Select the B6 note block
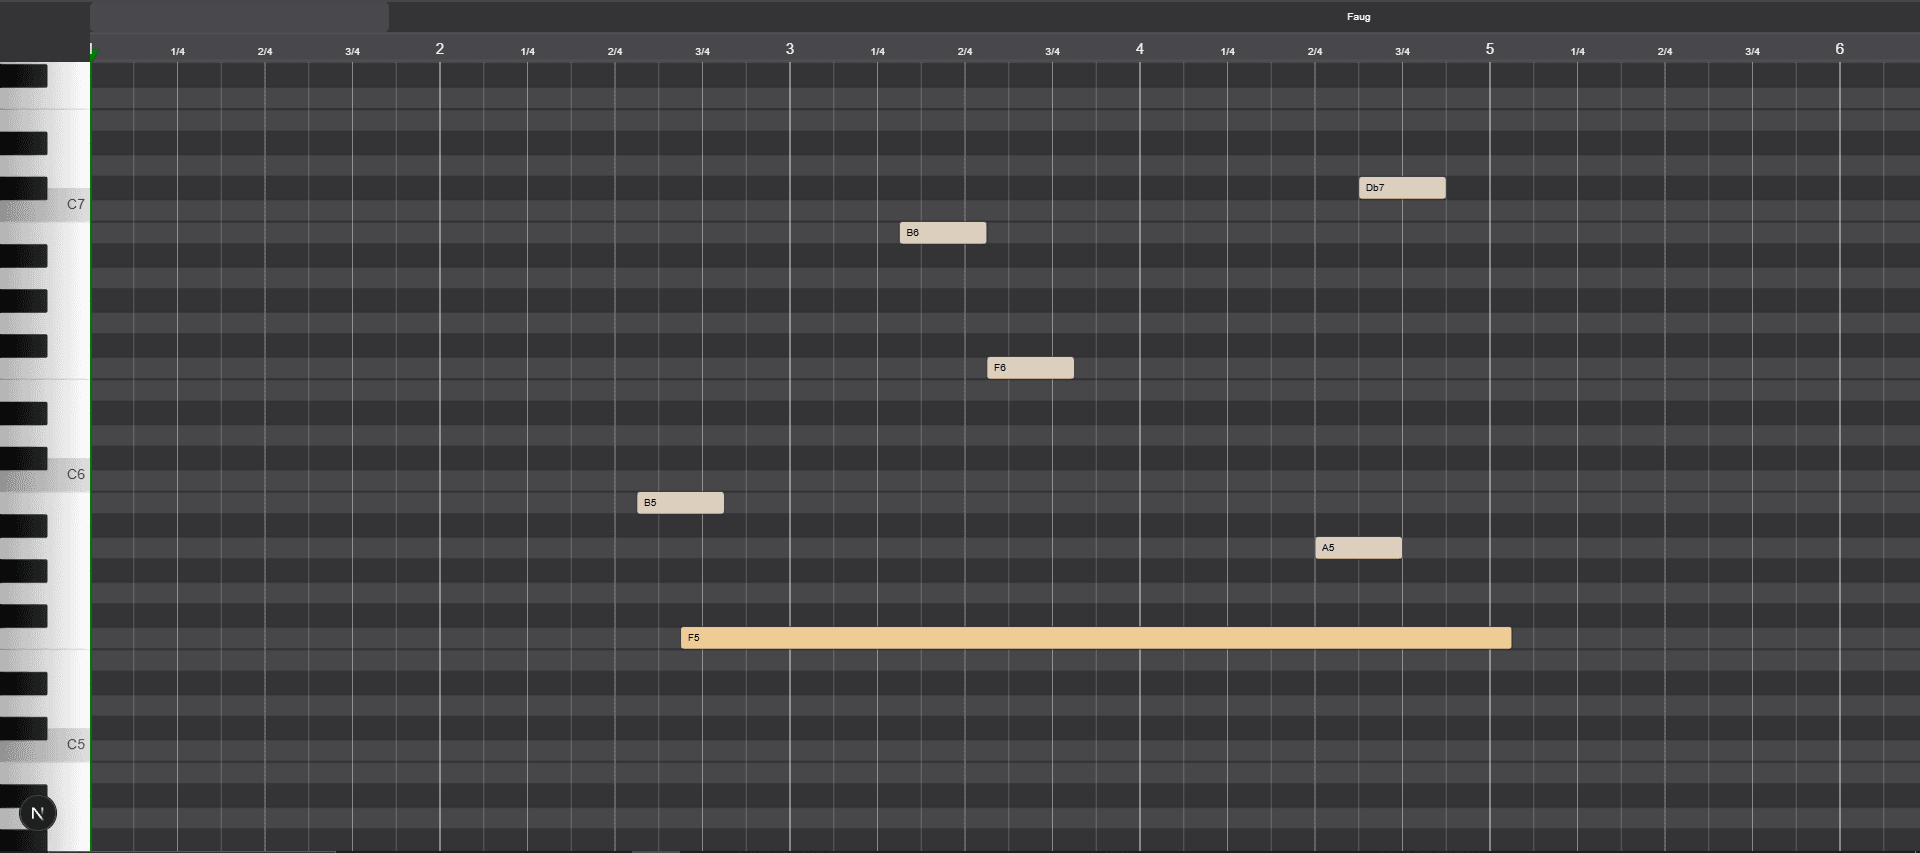This screenshot has width=1920, height=853. point(943,233)
